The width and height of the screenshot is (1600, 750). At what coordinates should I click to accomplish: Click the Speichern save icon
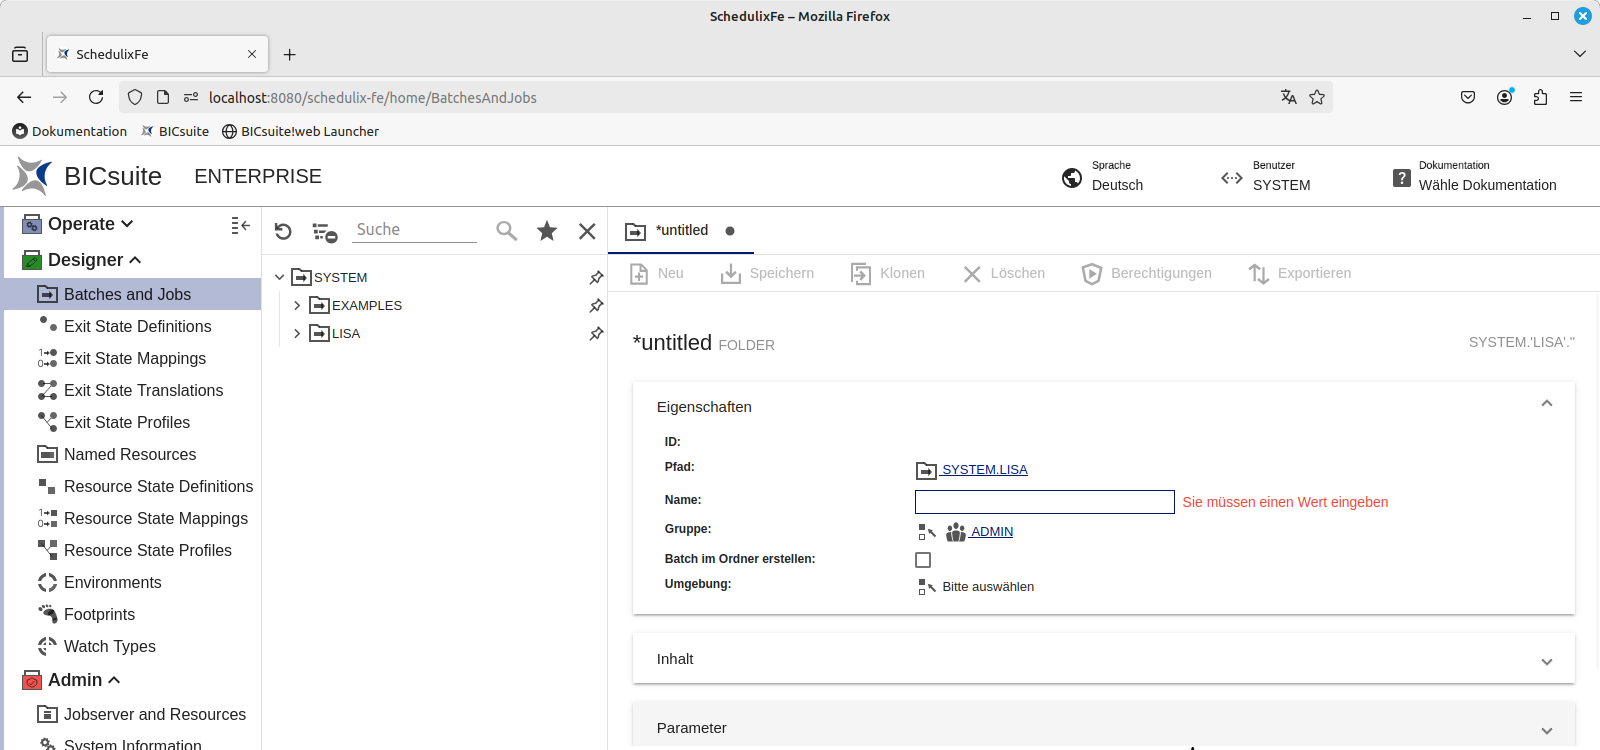(x=731, y=273)
